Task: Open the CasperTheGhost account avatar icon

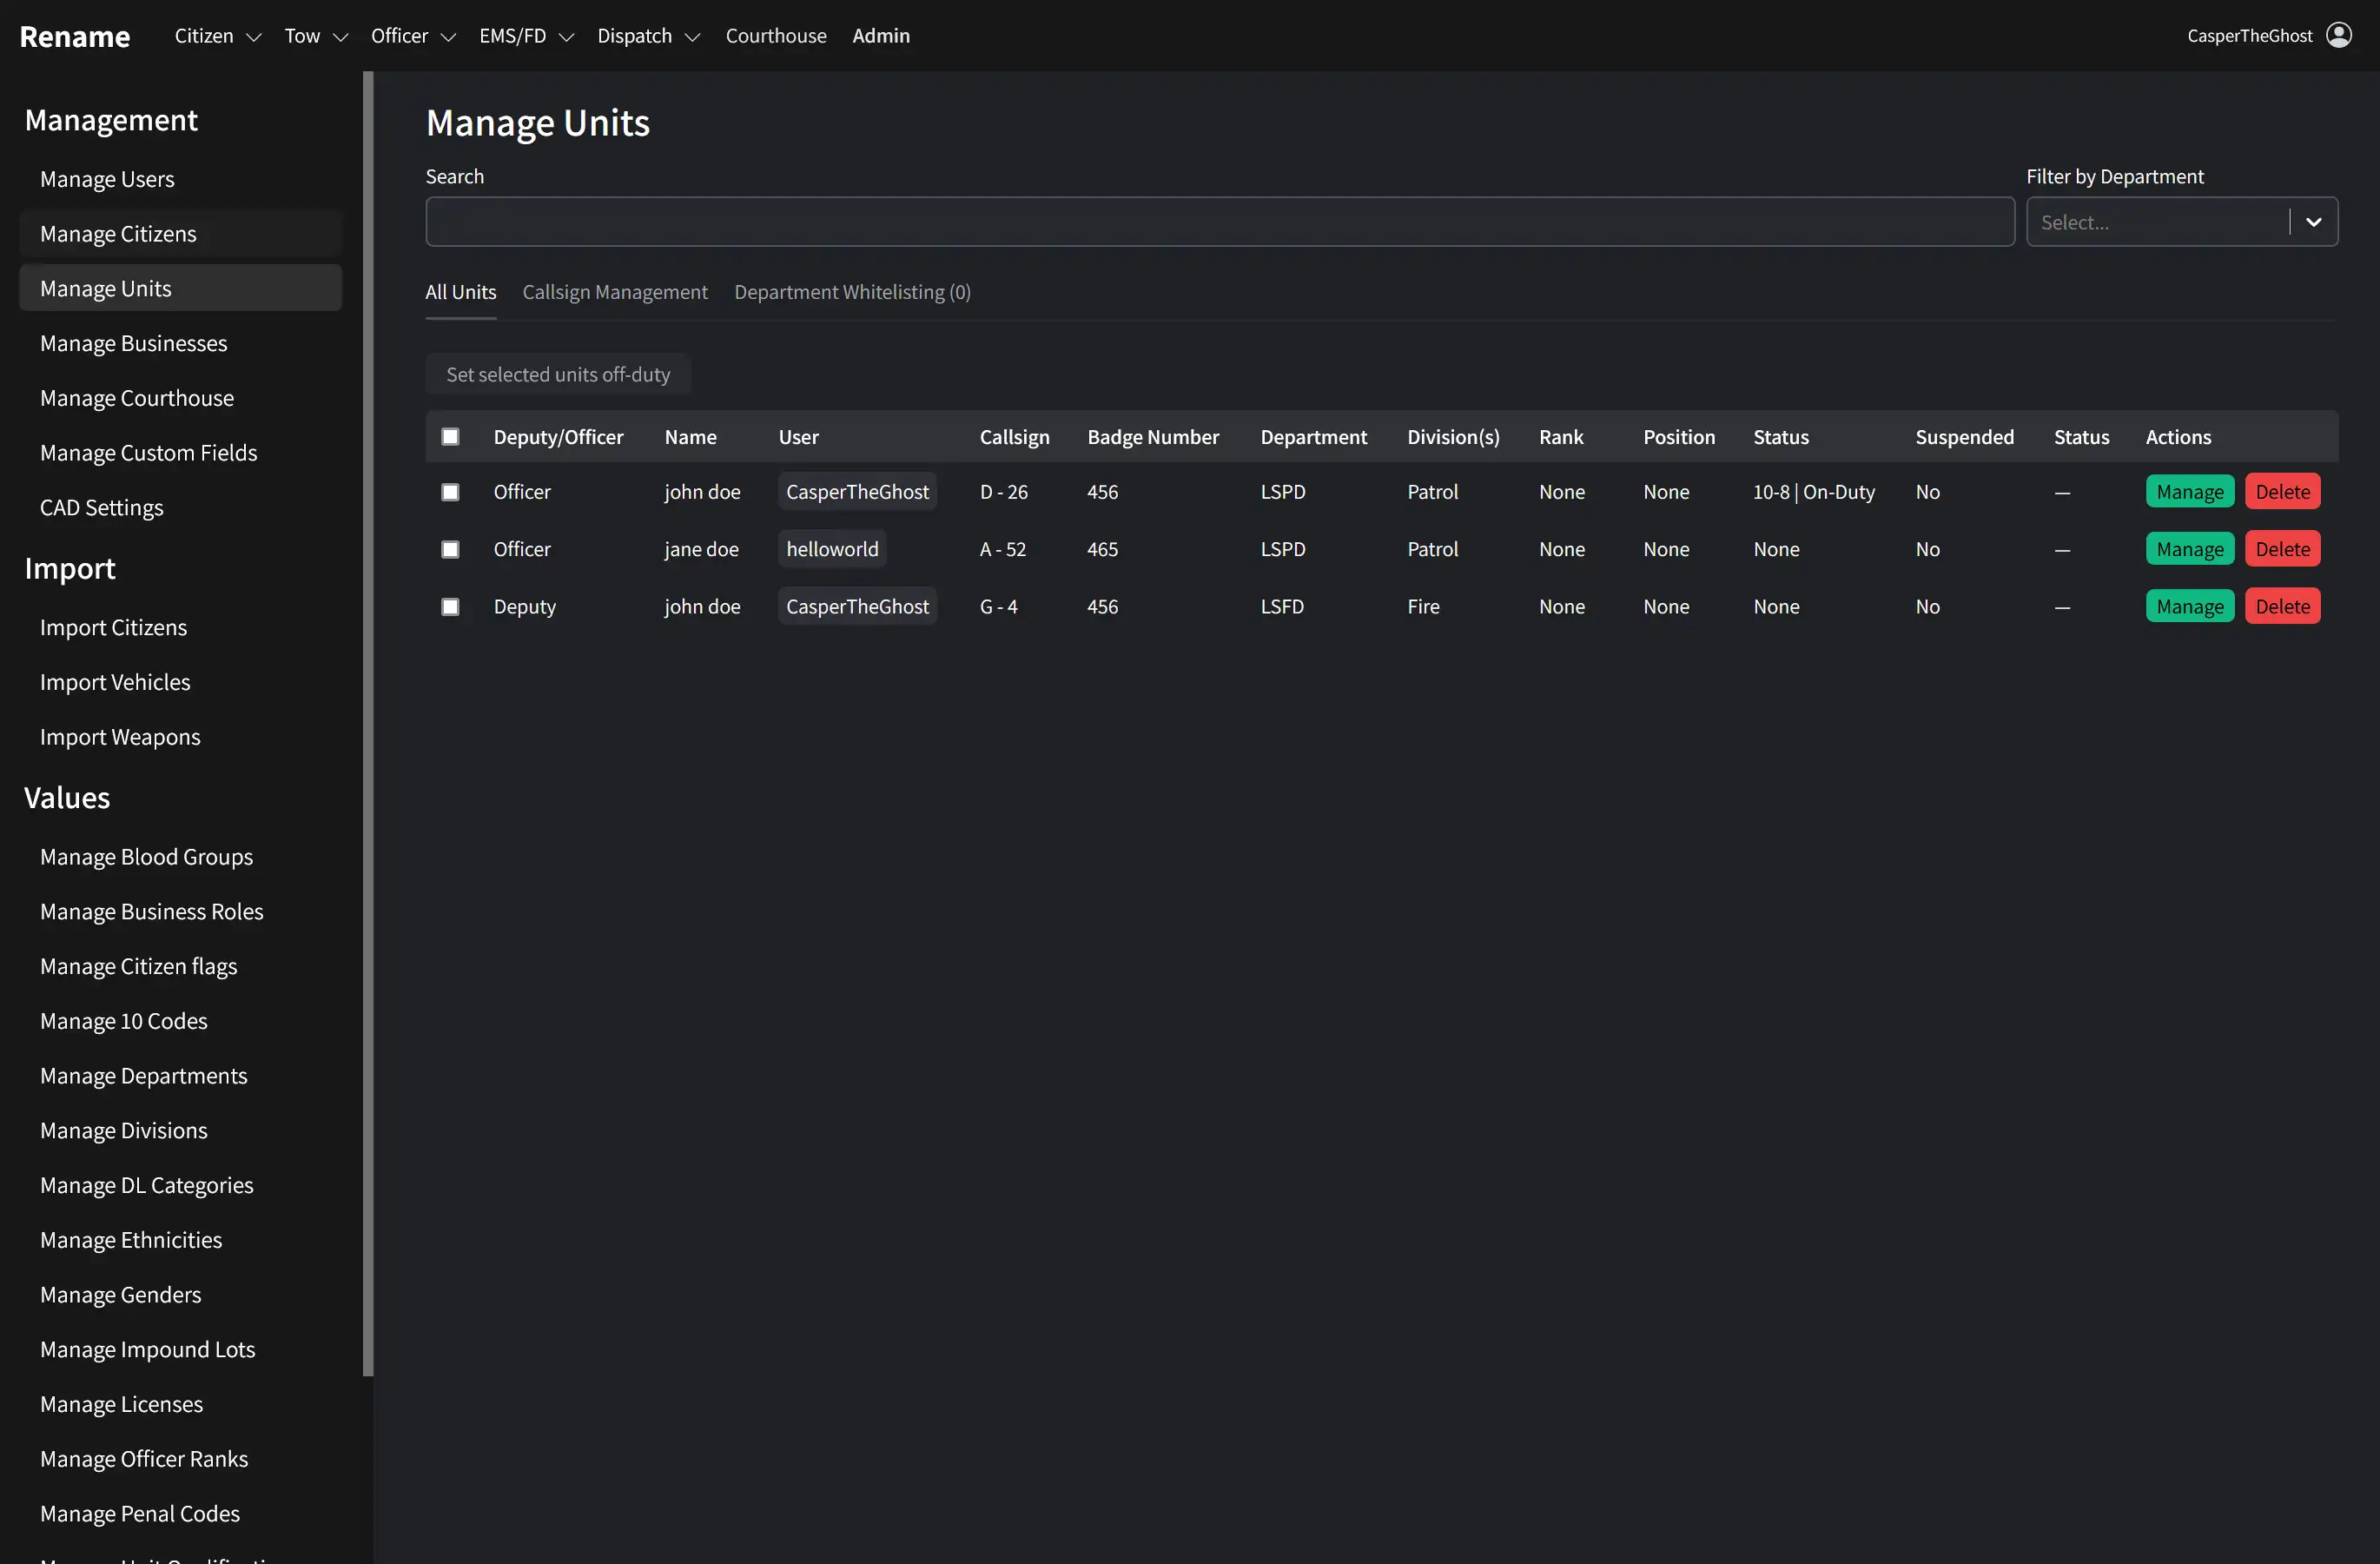Action: [x=2338, y=35]
